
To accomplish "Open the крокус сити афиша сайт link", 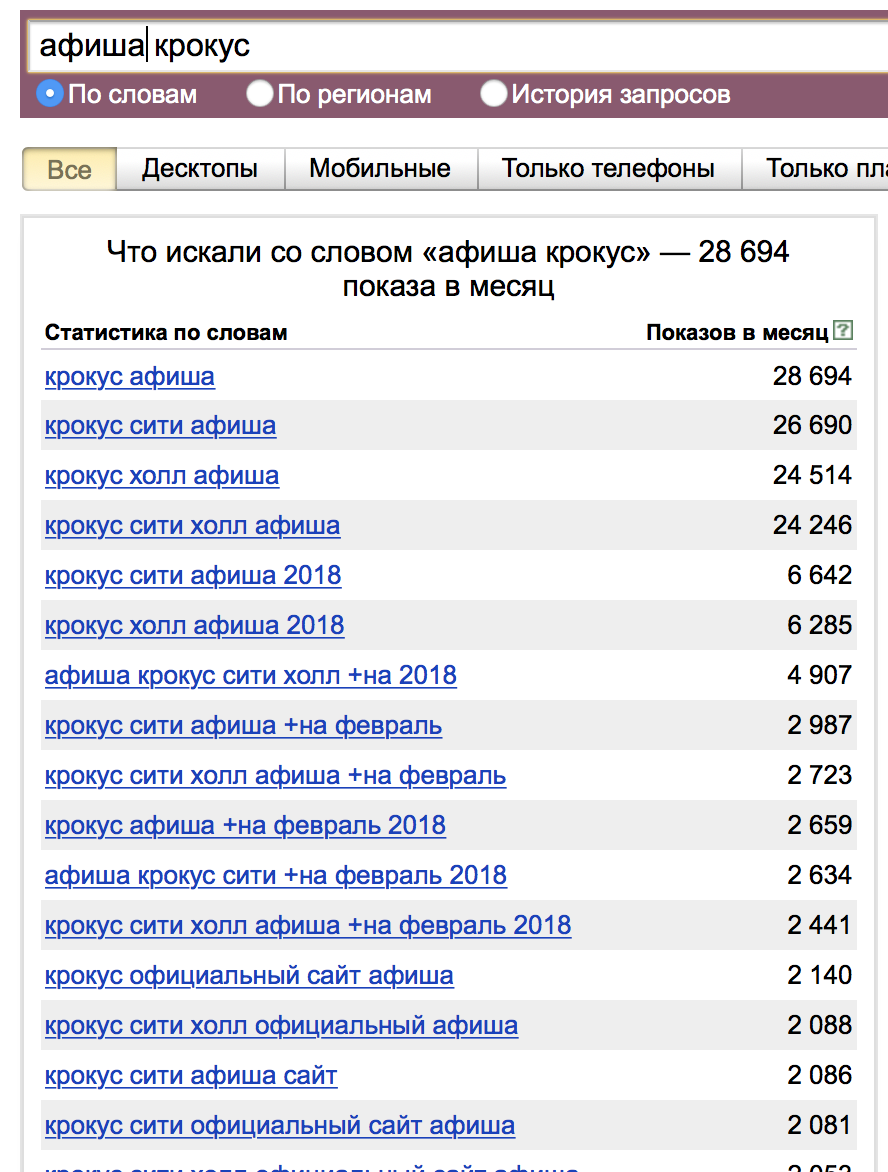I will click(x=191, y=1076).
